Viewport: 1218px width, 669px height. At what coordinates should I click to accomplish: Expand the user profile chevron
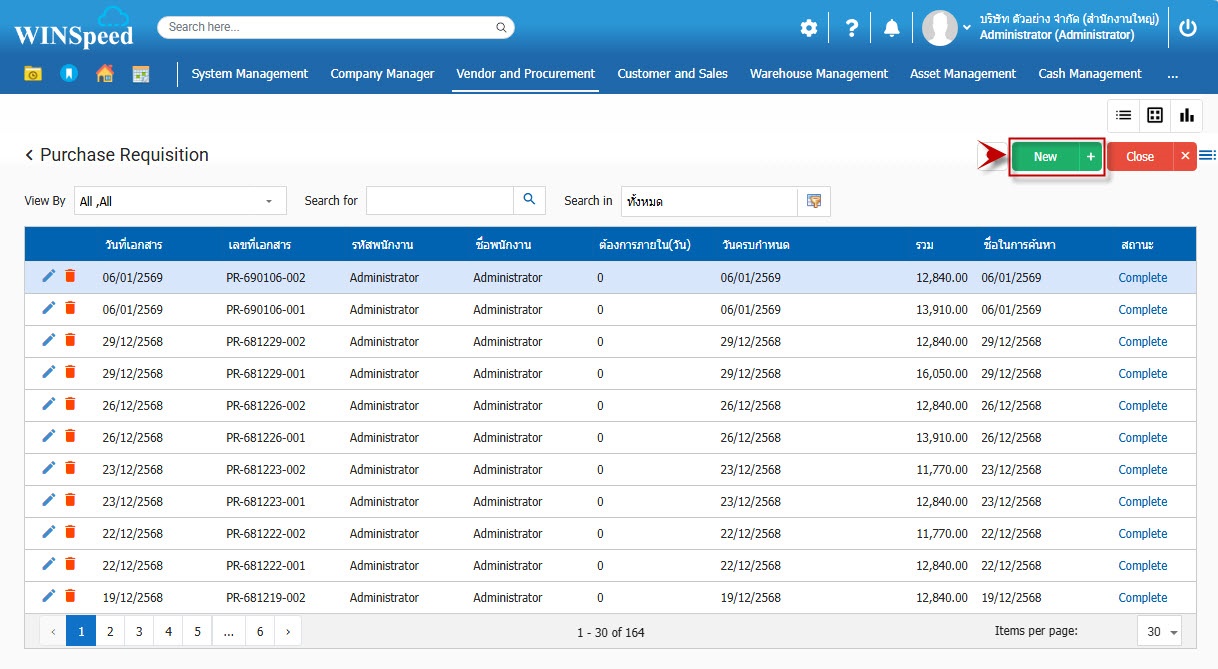pyautogui.click(x=967, y=27)
